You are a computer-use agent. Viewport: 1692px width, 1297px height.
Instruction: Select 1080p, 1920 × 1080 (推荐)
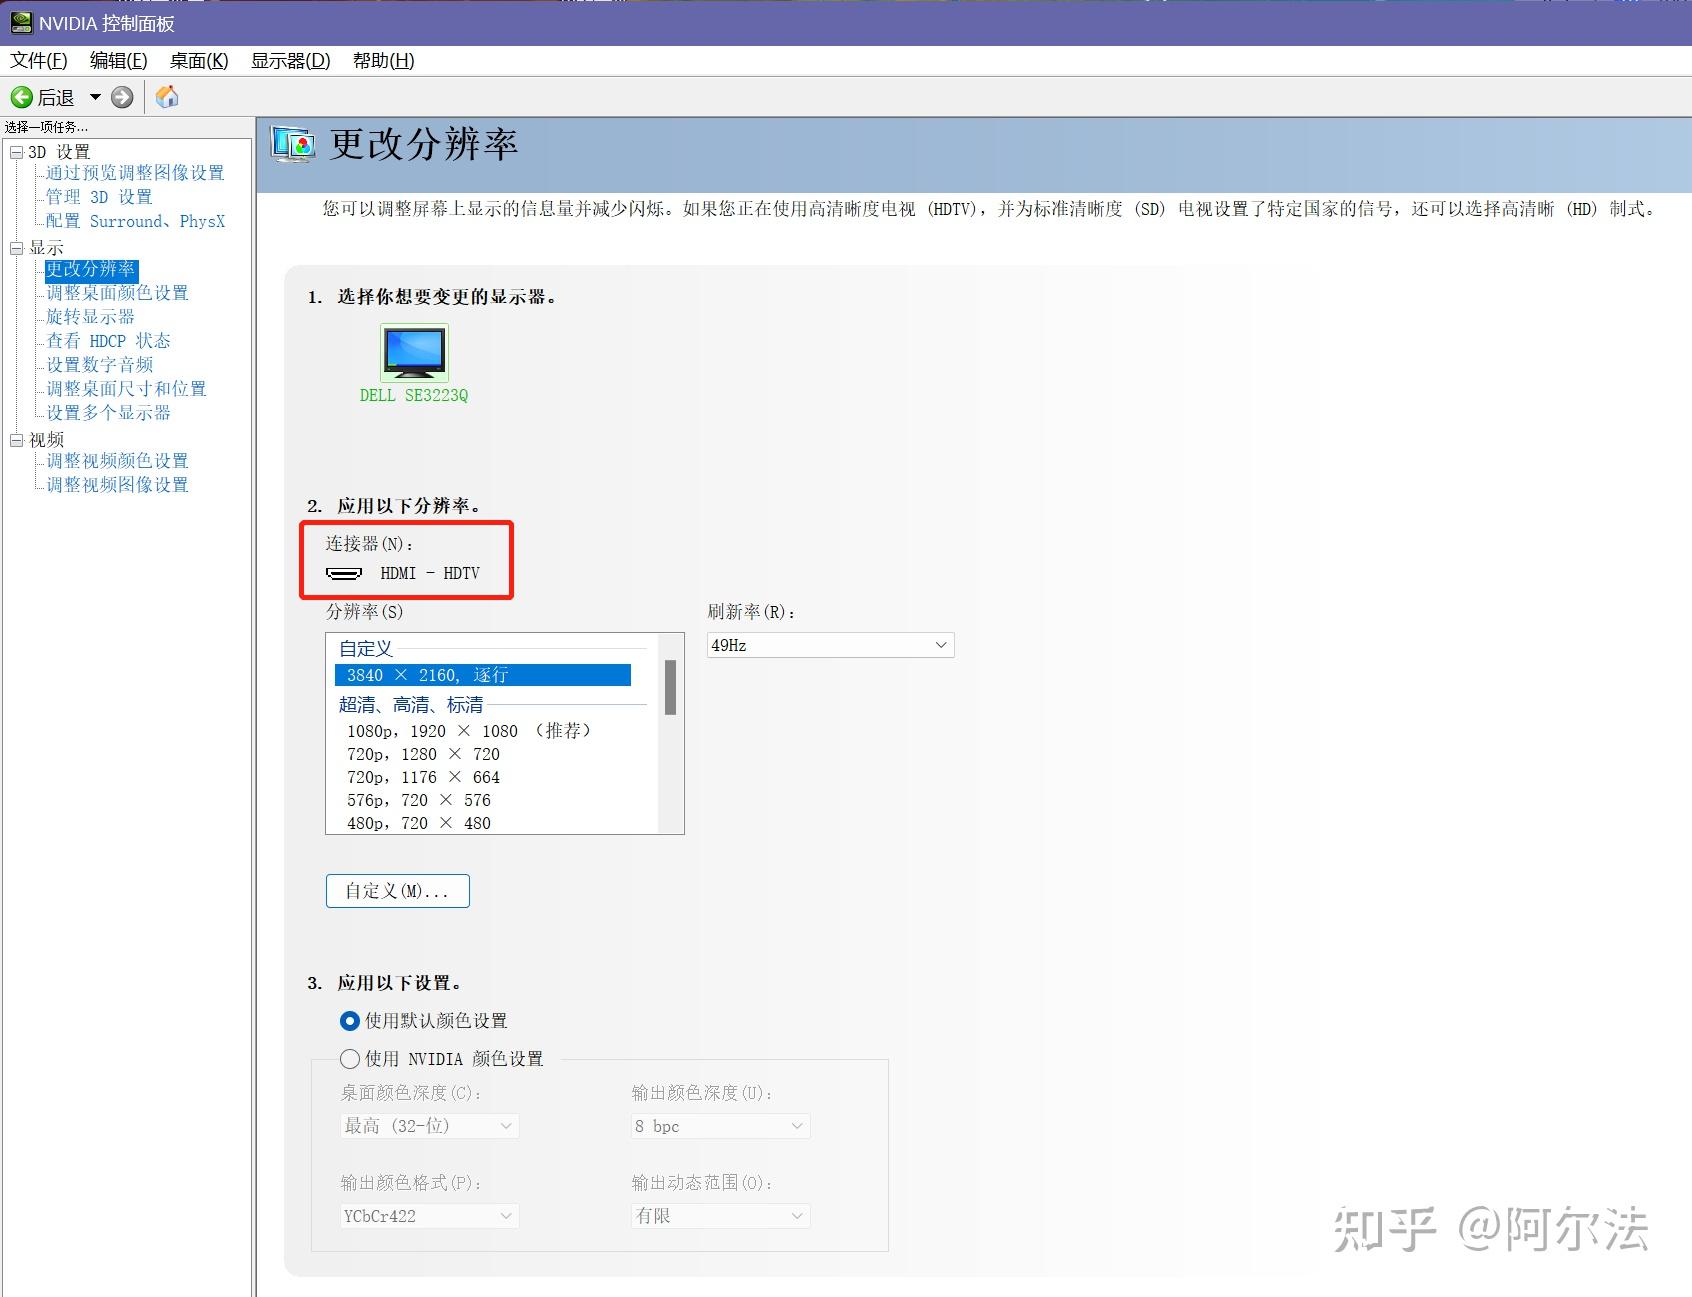coord(469,731)
